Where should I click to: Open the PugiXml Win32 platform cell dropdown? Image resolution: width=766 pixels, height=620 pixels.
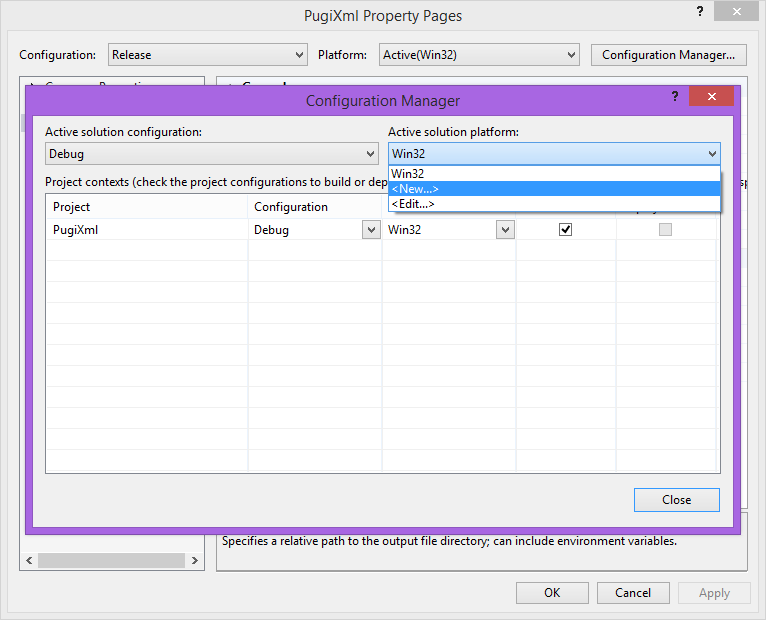pyautogui.click(x=505, y=230)
